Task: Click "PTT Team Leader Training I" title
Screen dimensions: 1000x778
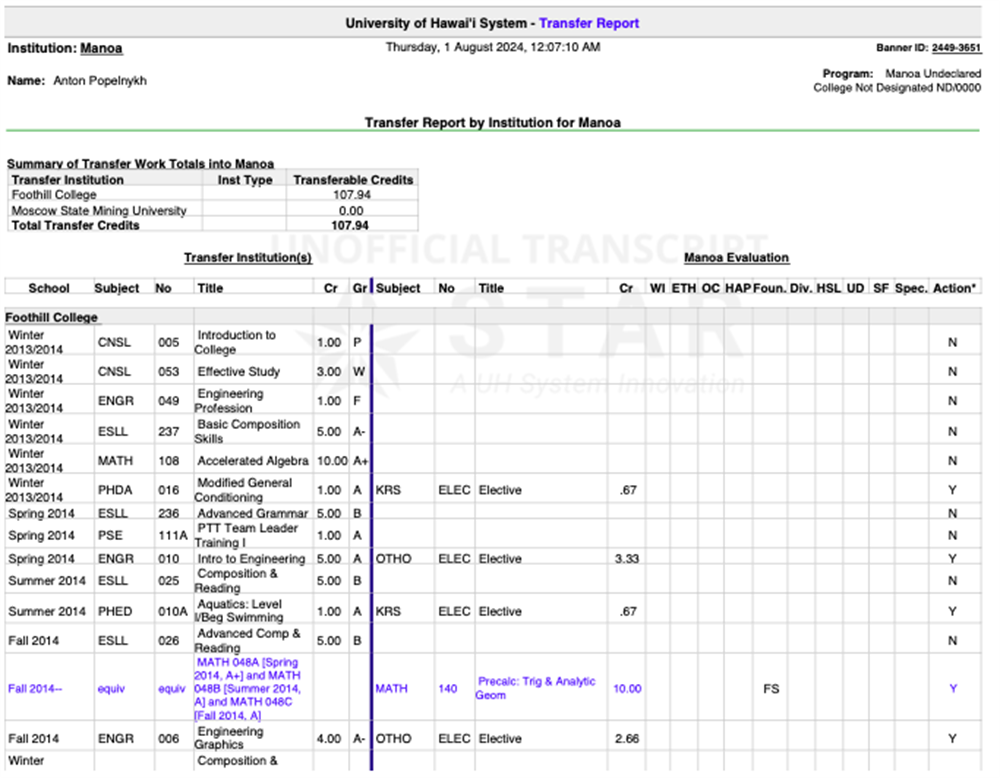Action: (x=247, y=535)
